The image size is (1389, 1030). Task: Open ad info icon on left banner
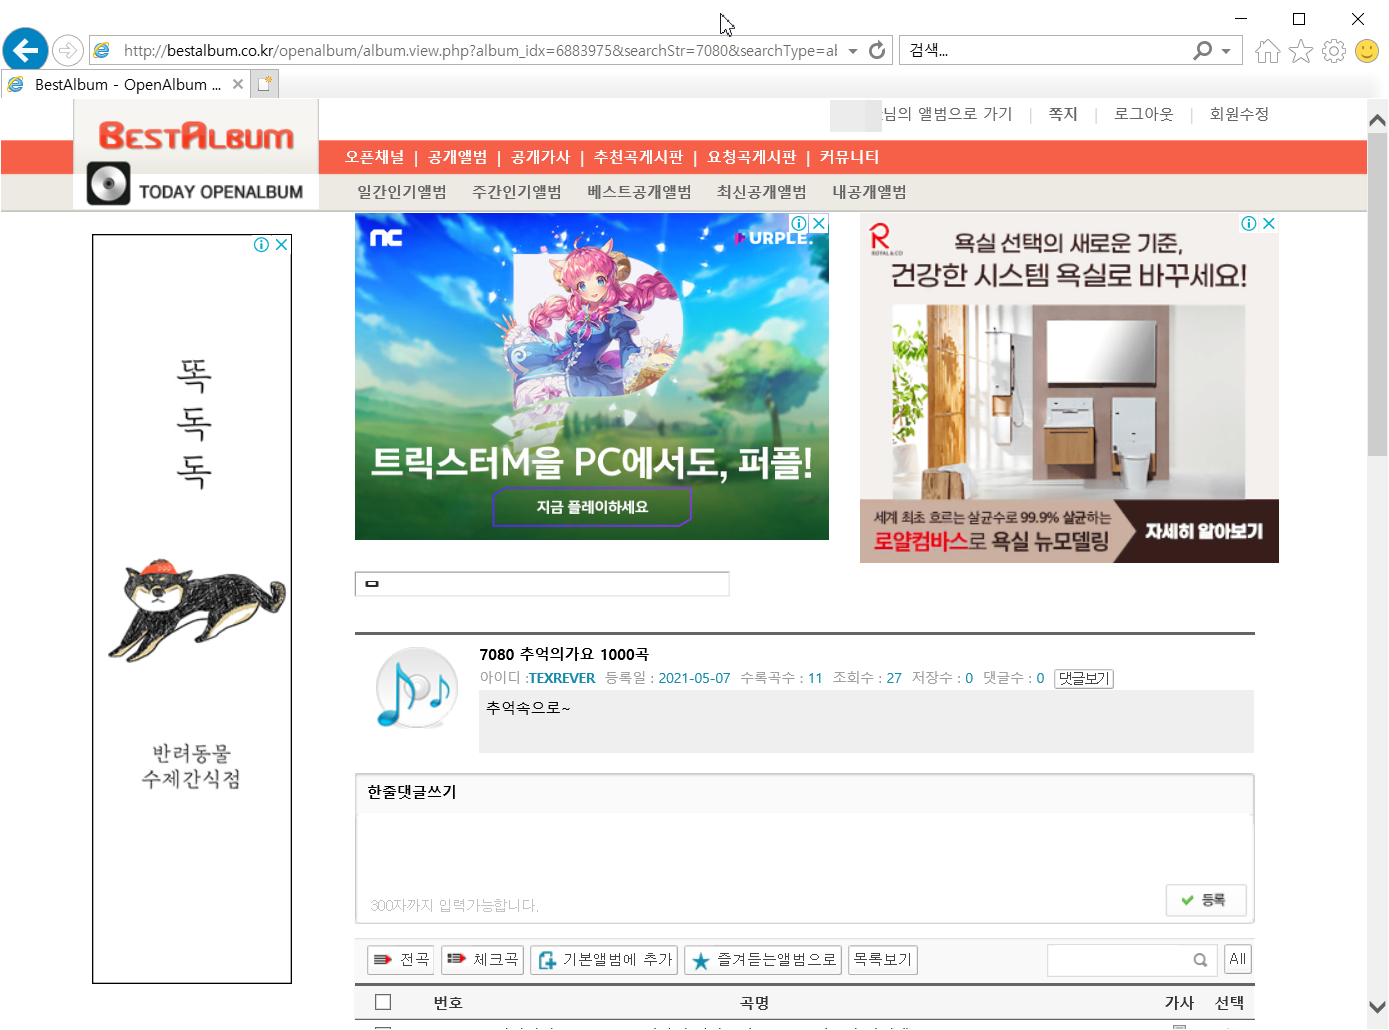point(261,245)
